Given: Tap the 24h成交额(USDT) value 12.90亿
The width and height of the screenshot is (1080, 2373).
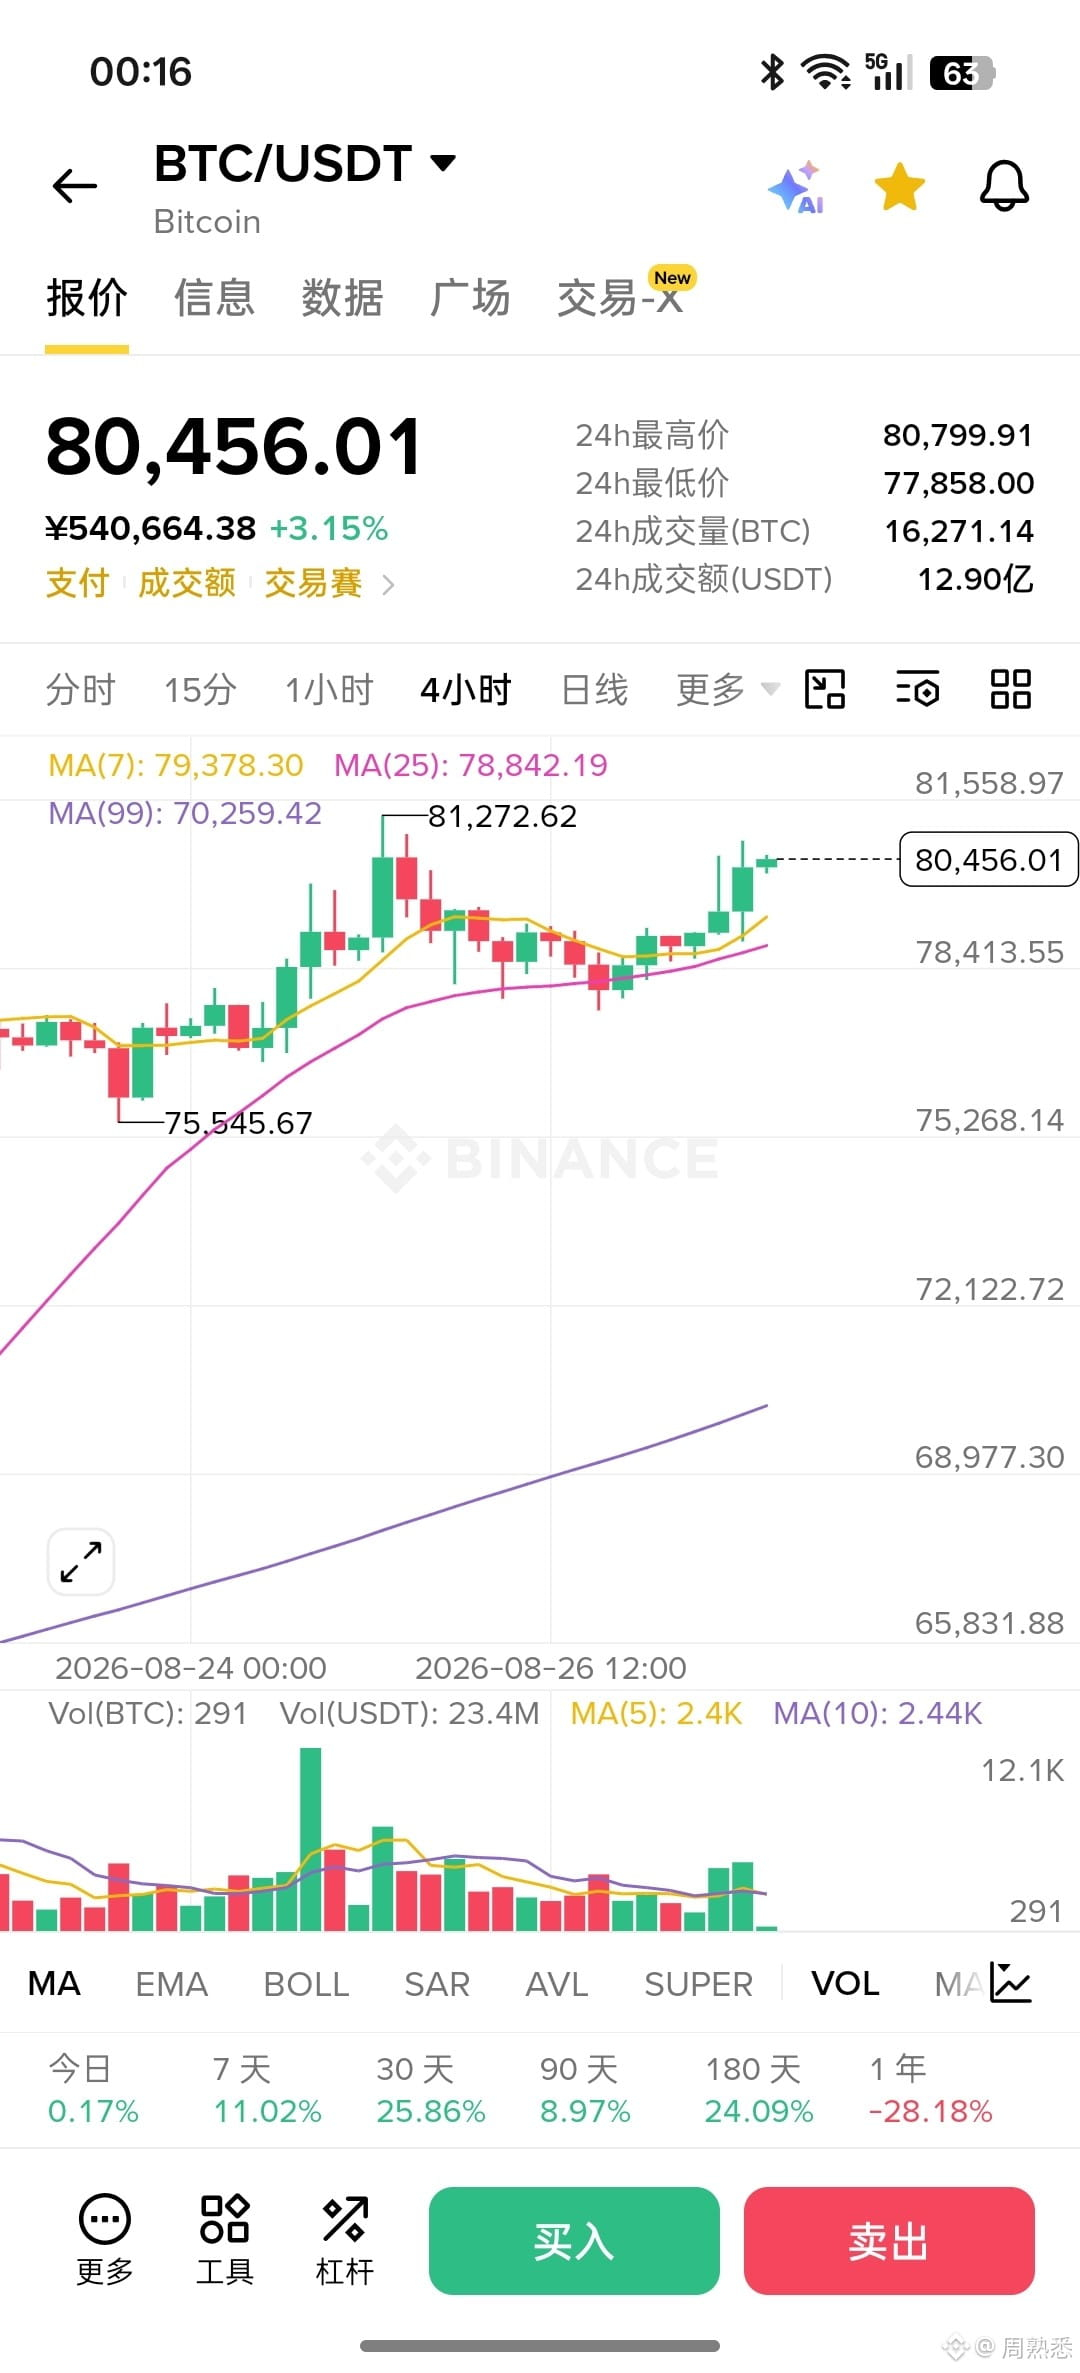Looking at the screenshot, I should [x=976, y=579].
